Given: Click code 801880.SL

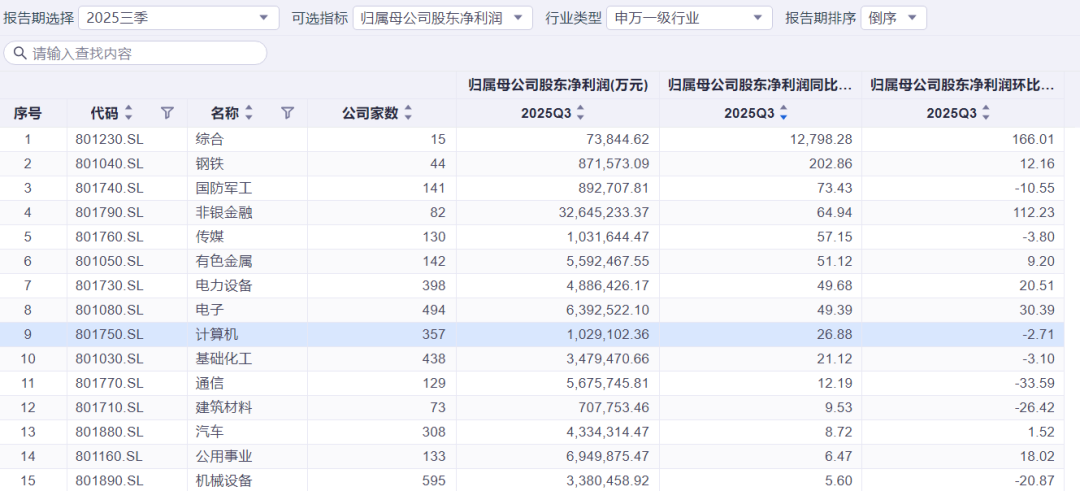Looking at the screenshot, I should pos(110,432).
